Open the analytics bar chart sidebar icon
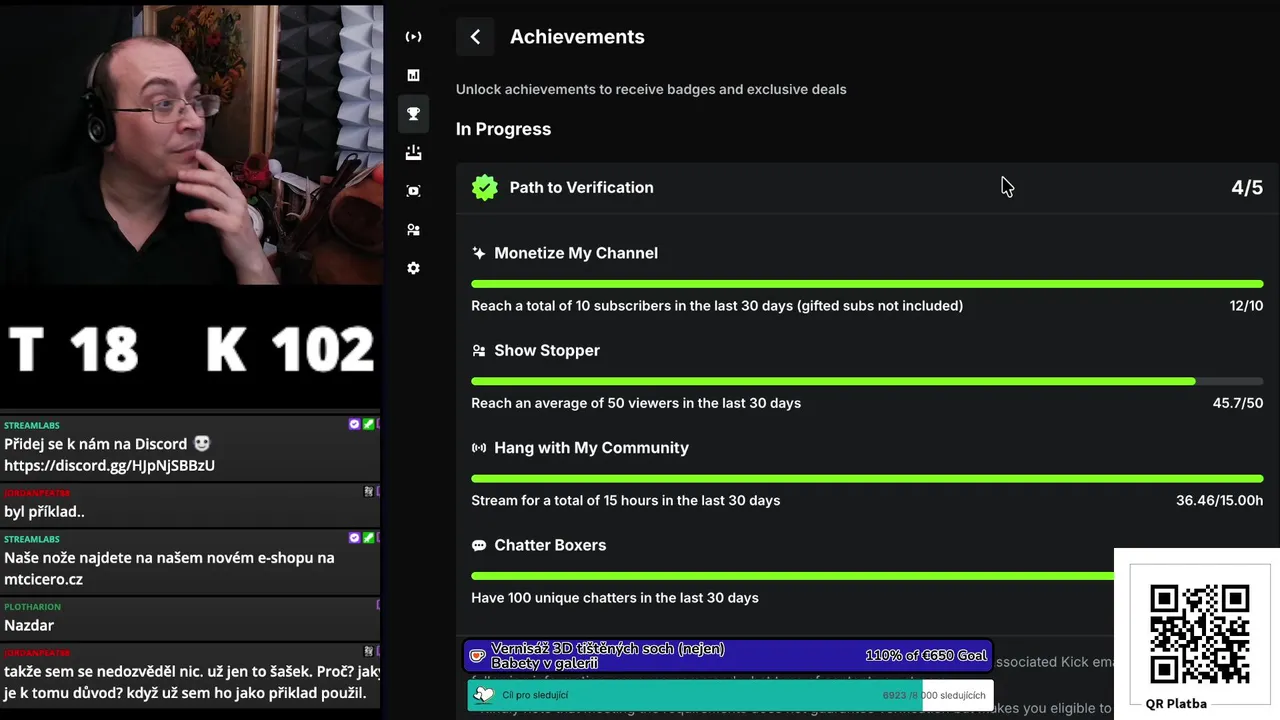Screen dimensions: 1280x720 (413, 75)
